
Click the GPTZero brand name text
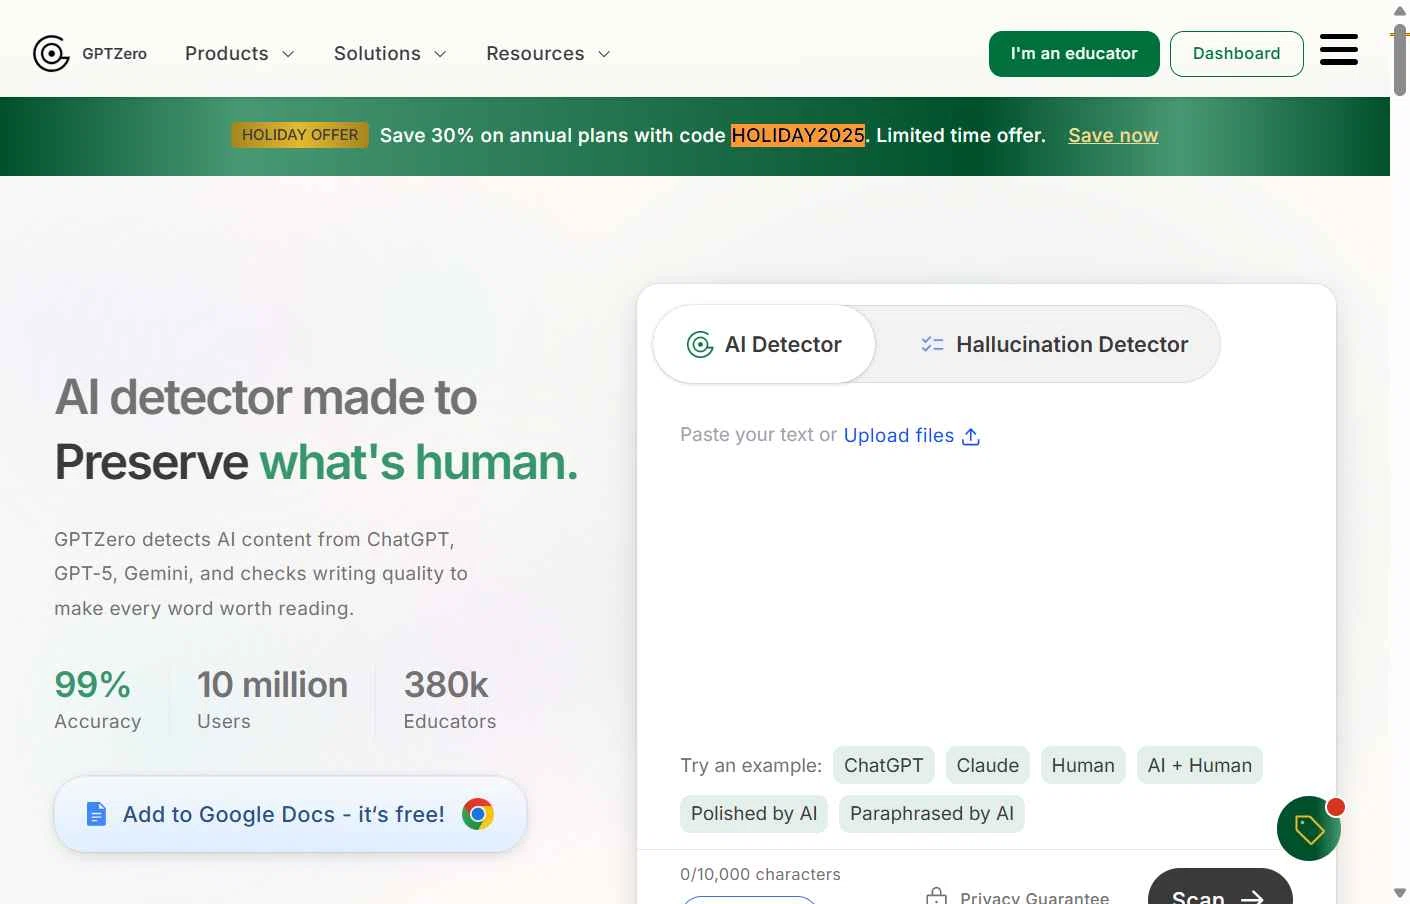114,54
